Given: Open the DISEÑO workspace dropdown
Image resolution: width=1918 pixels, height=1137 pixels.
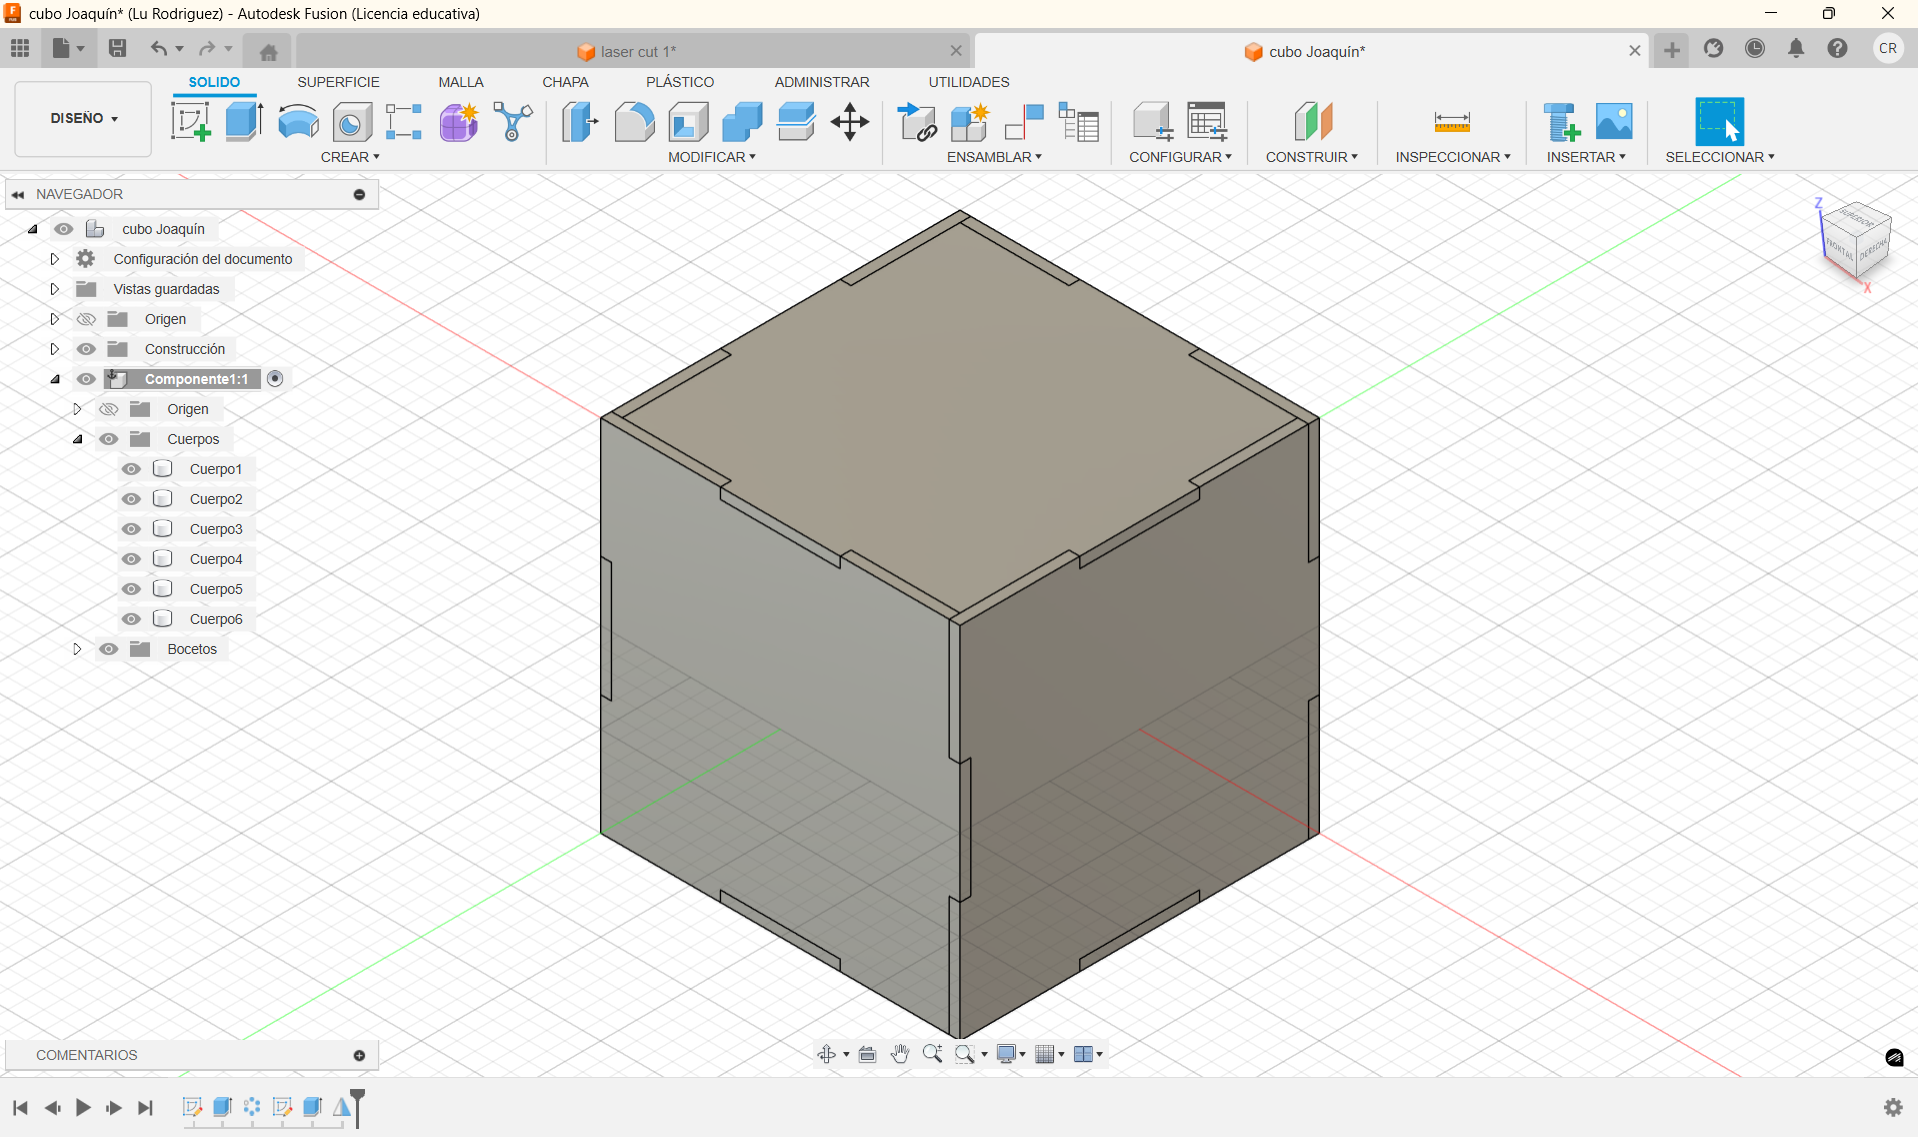Looking at the screenshot, I should point(84,119).
